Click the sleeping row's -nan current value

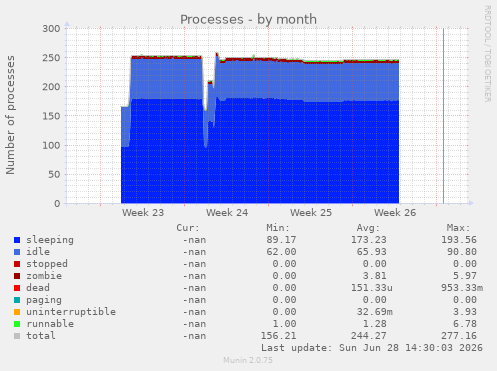tap(194, 240)
